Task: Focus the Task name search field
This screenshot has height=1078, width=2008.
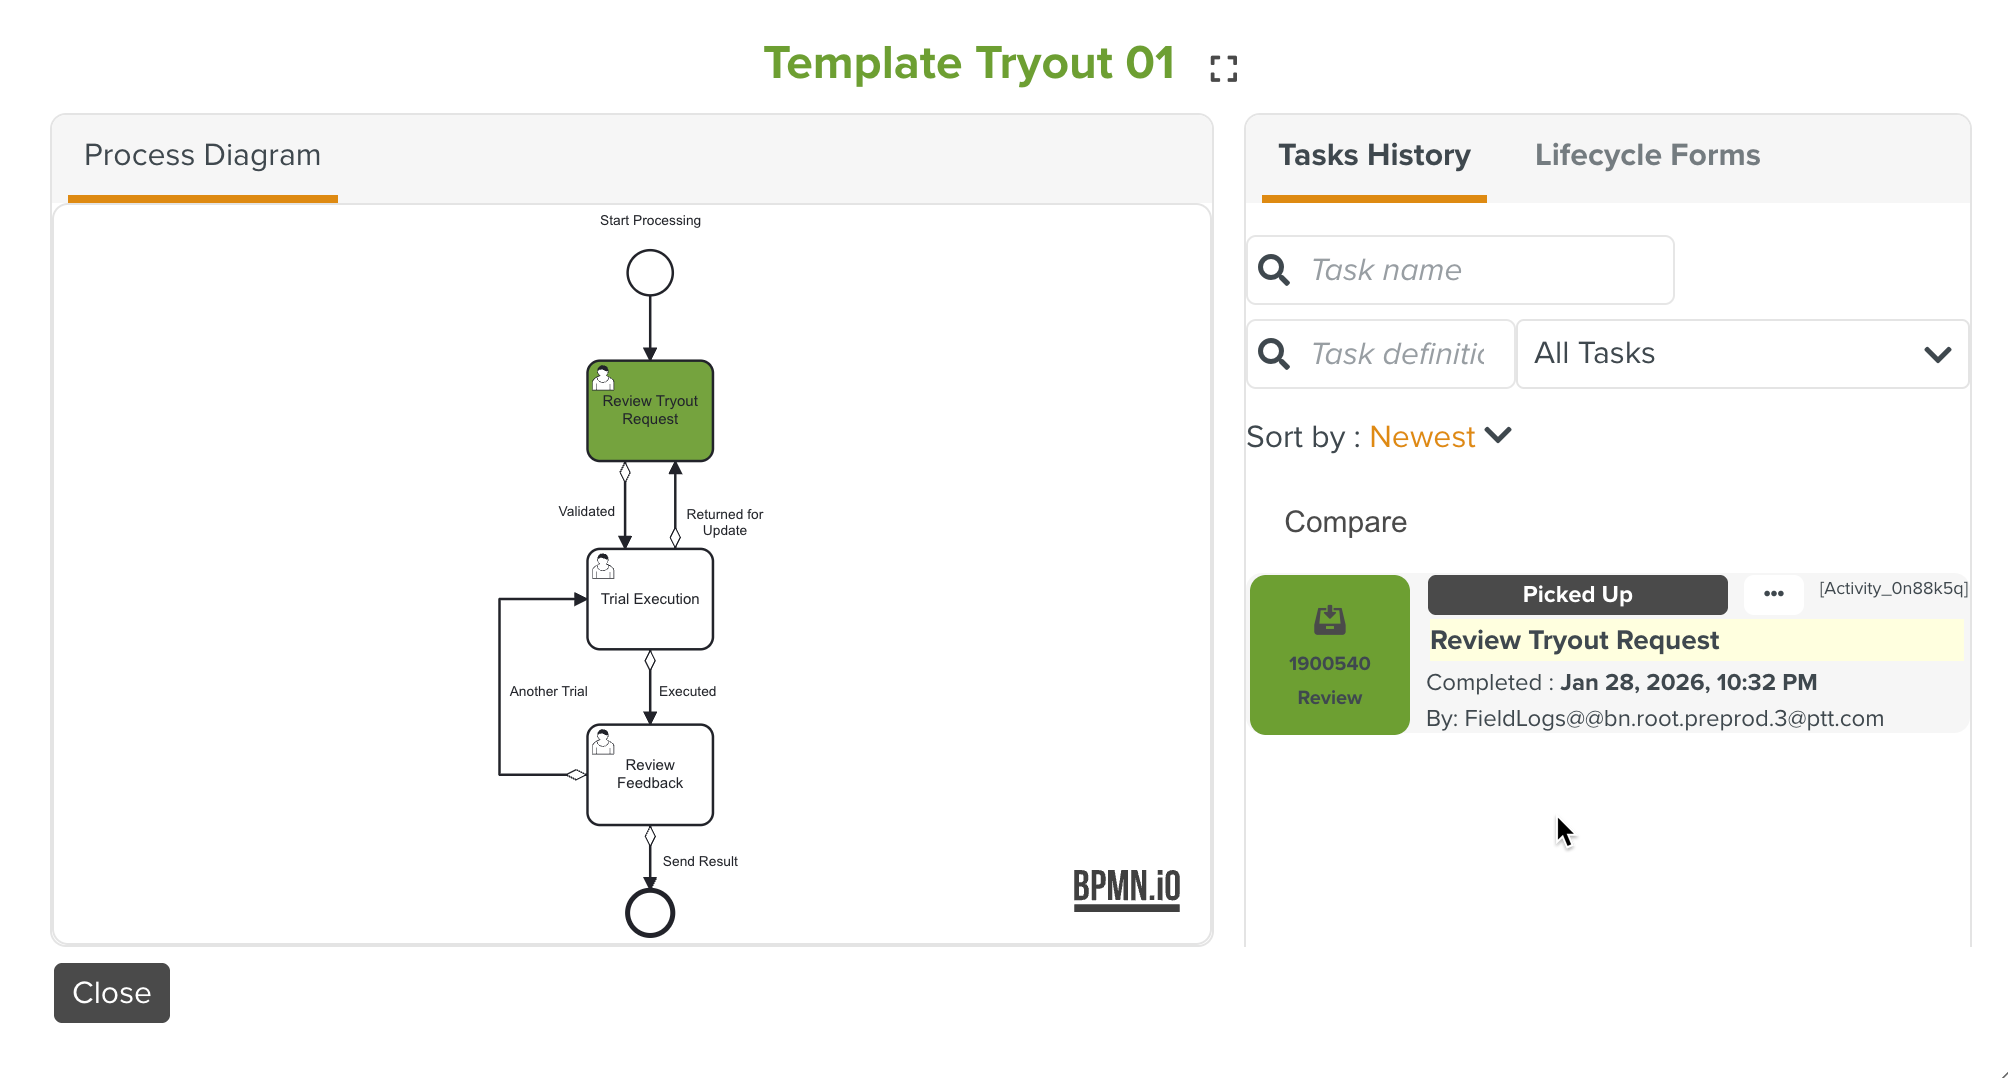Action: point(1485,270)
